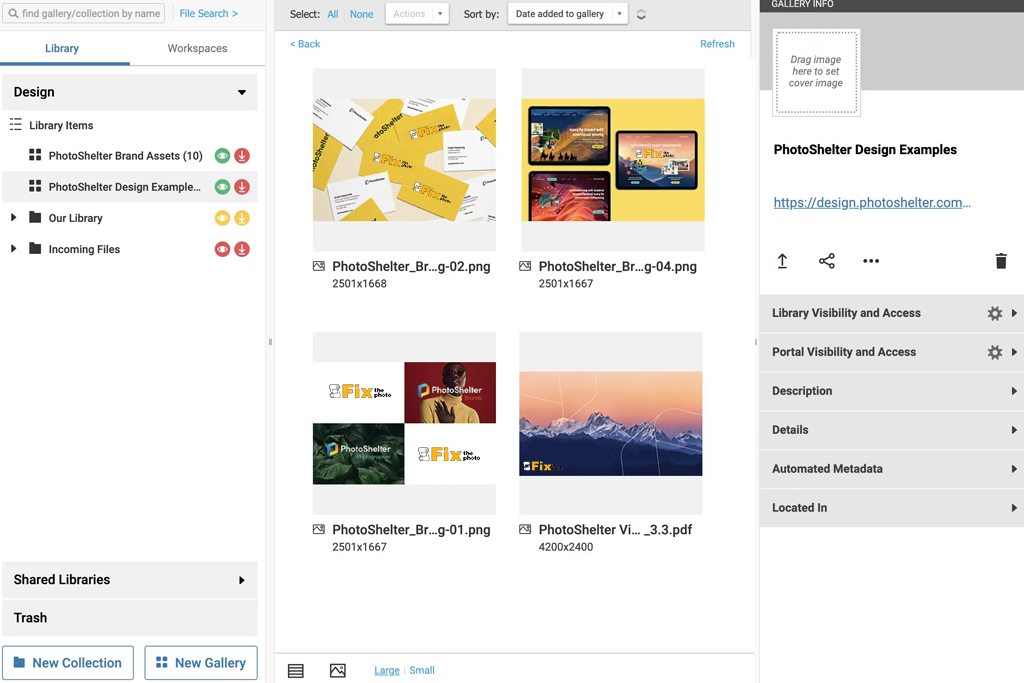Viewport: 1024px width, 683px height.
Task: Click the None selection link
Action: [361, 14]
